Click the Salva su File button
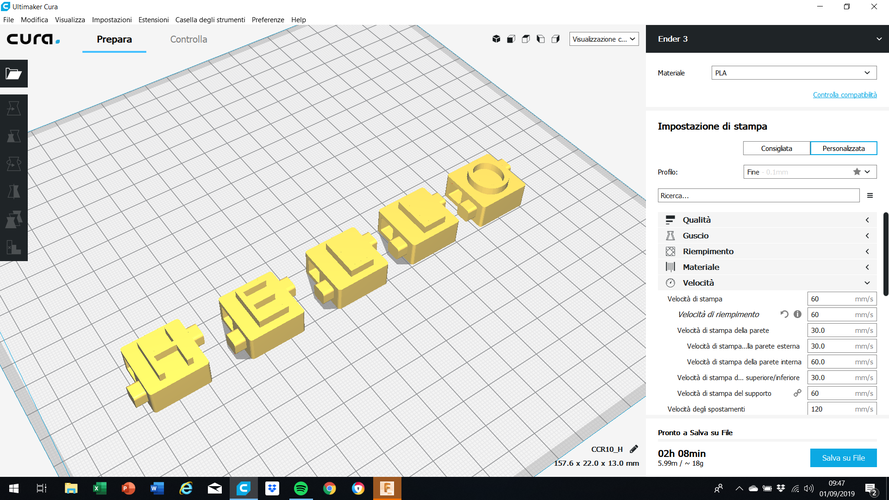The image size is (889, 500). tap(843, 457)
